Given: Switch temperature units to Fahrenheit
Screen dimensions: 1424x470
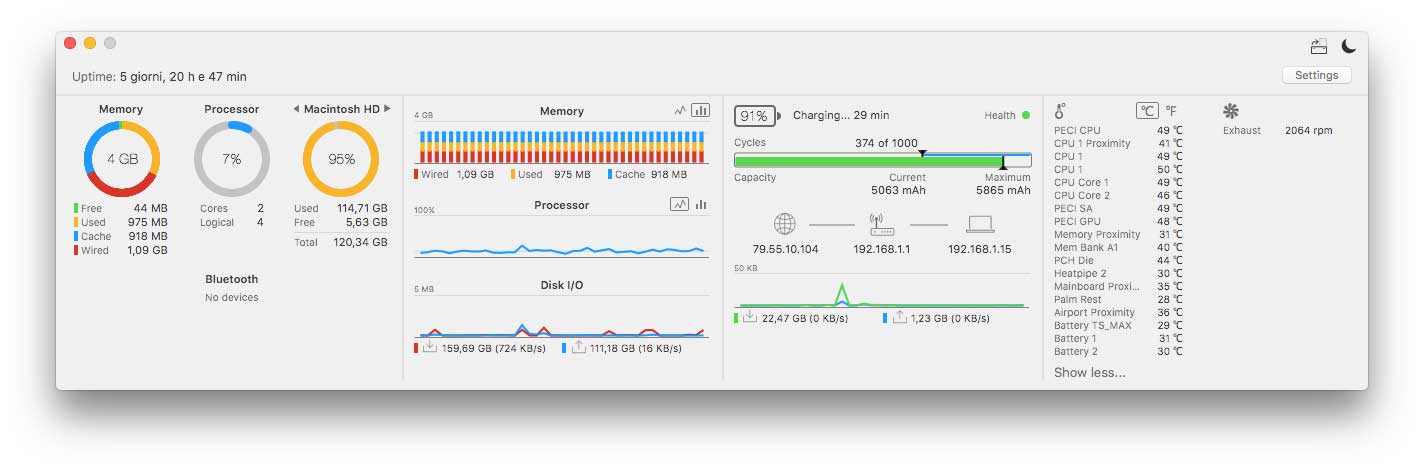Looking at the screenshot, I should (1171, 111).
